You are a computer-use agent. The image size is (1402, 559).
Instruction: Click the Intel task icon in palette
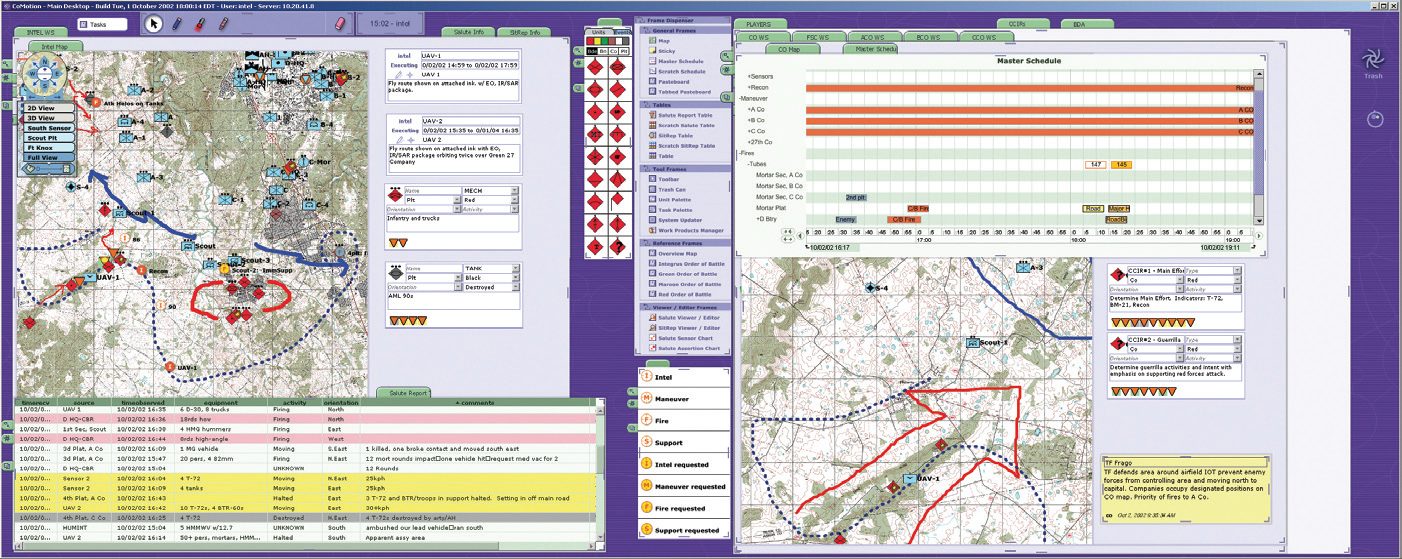coord(647,378)
